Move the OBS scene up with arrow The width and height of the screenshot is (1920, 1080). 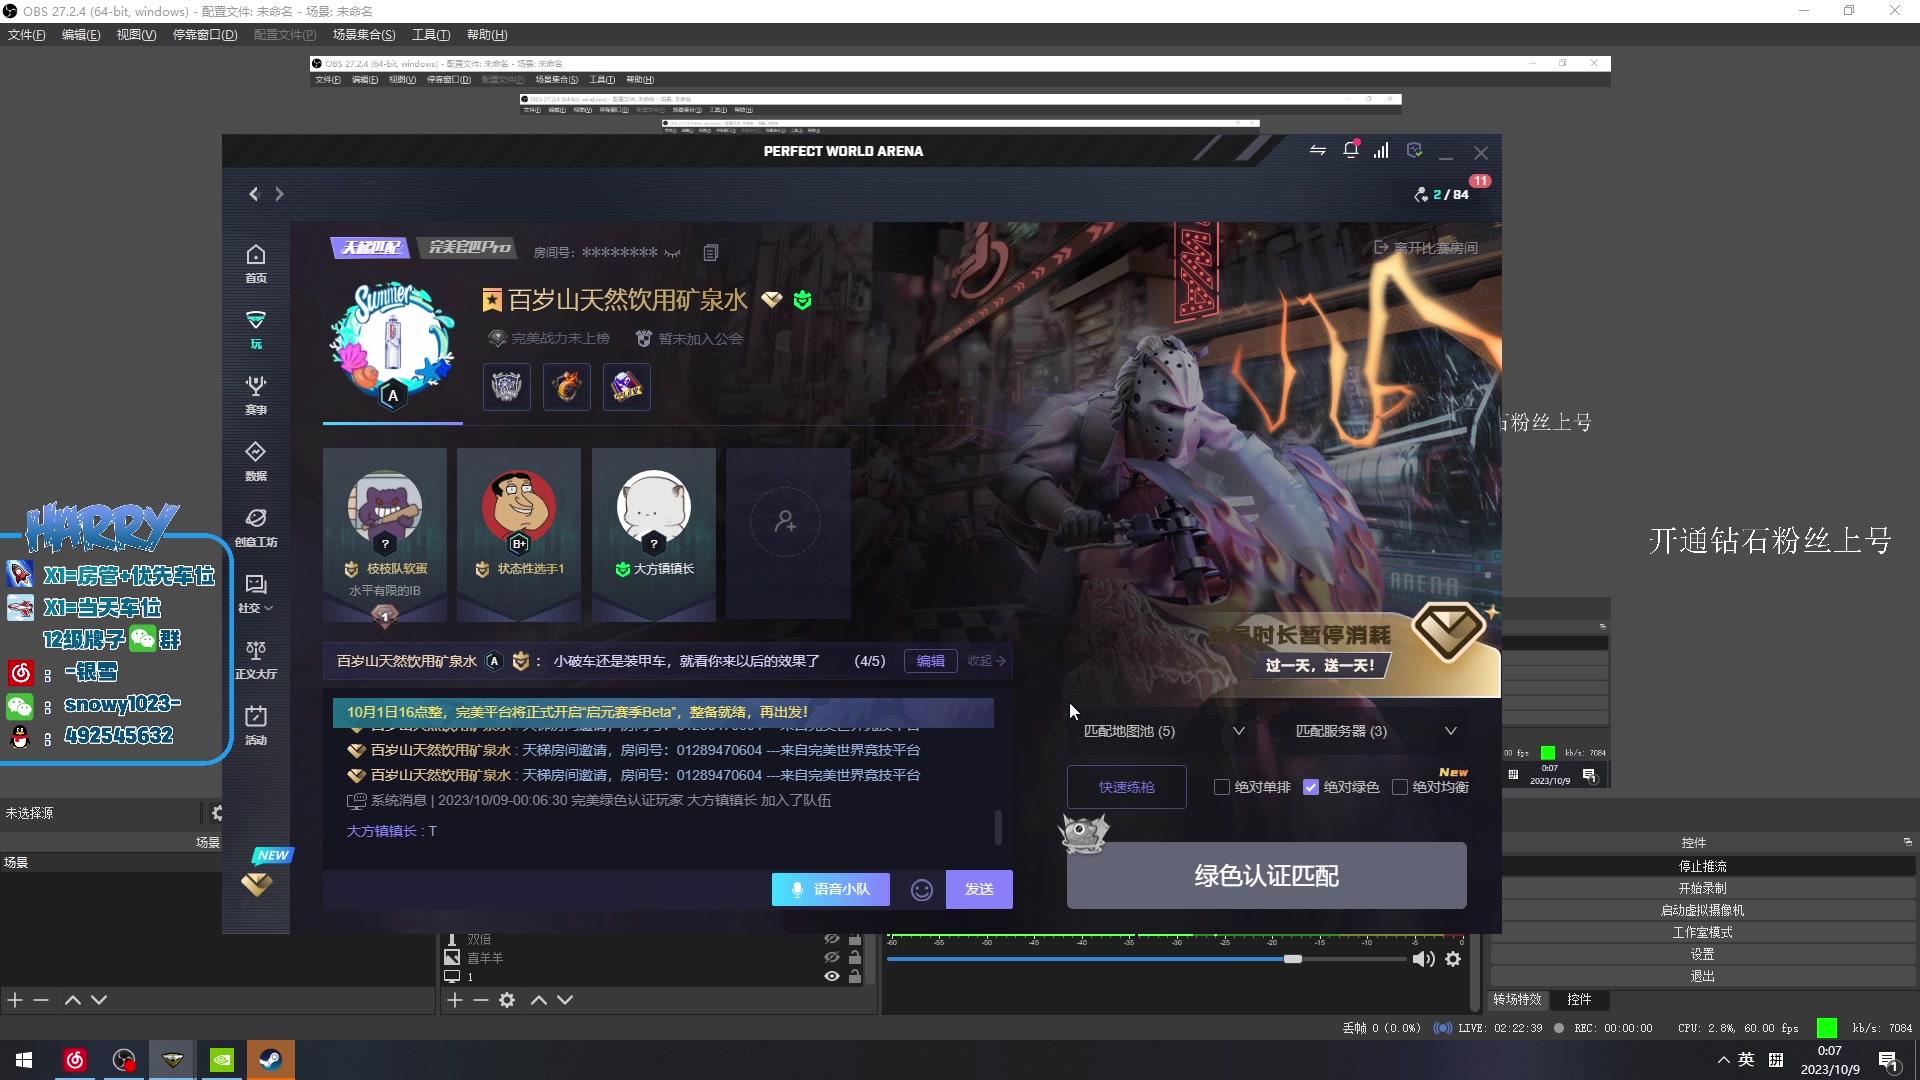(x=73, y=1000)
